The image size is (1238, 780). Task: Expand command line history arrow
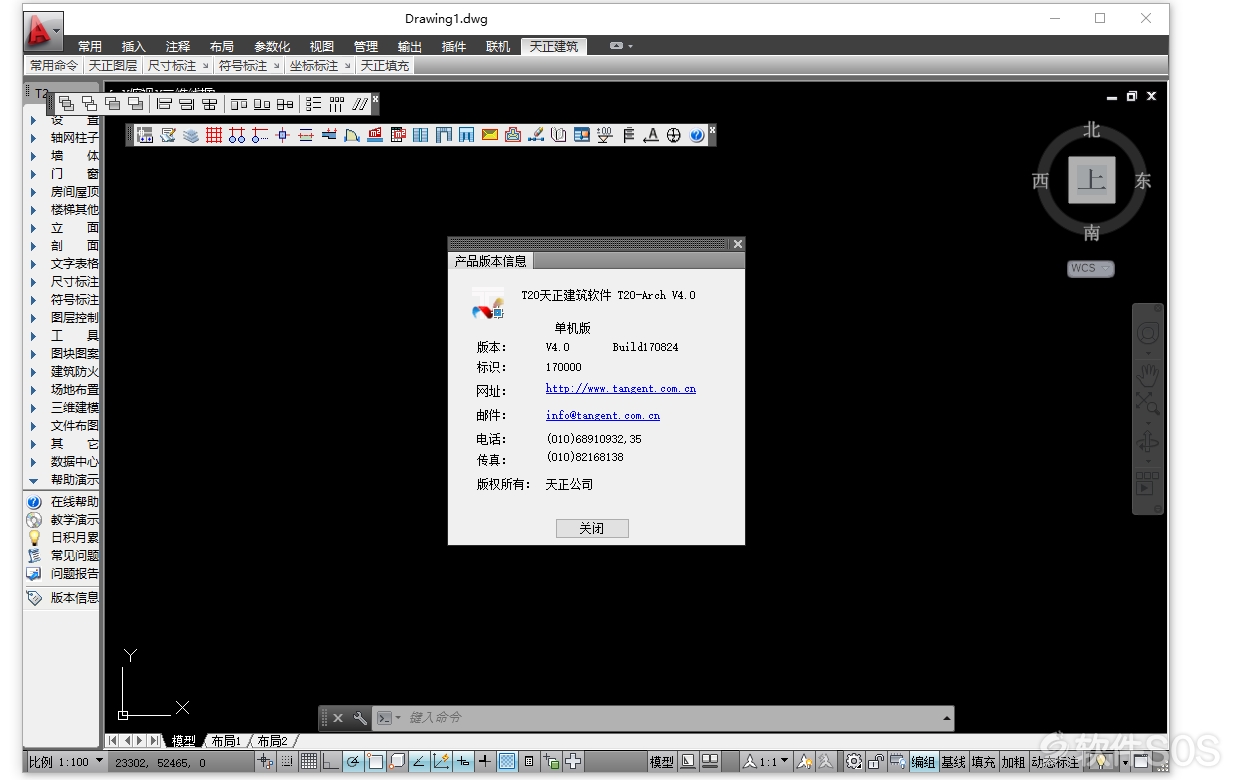(946, 718)
